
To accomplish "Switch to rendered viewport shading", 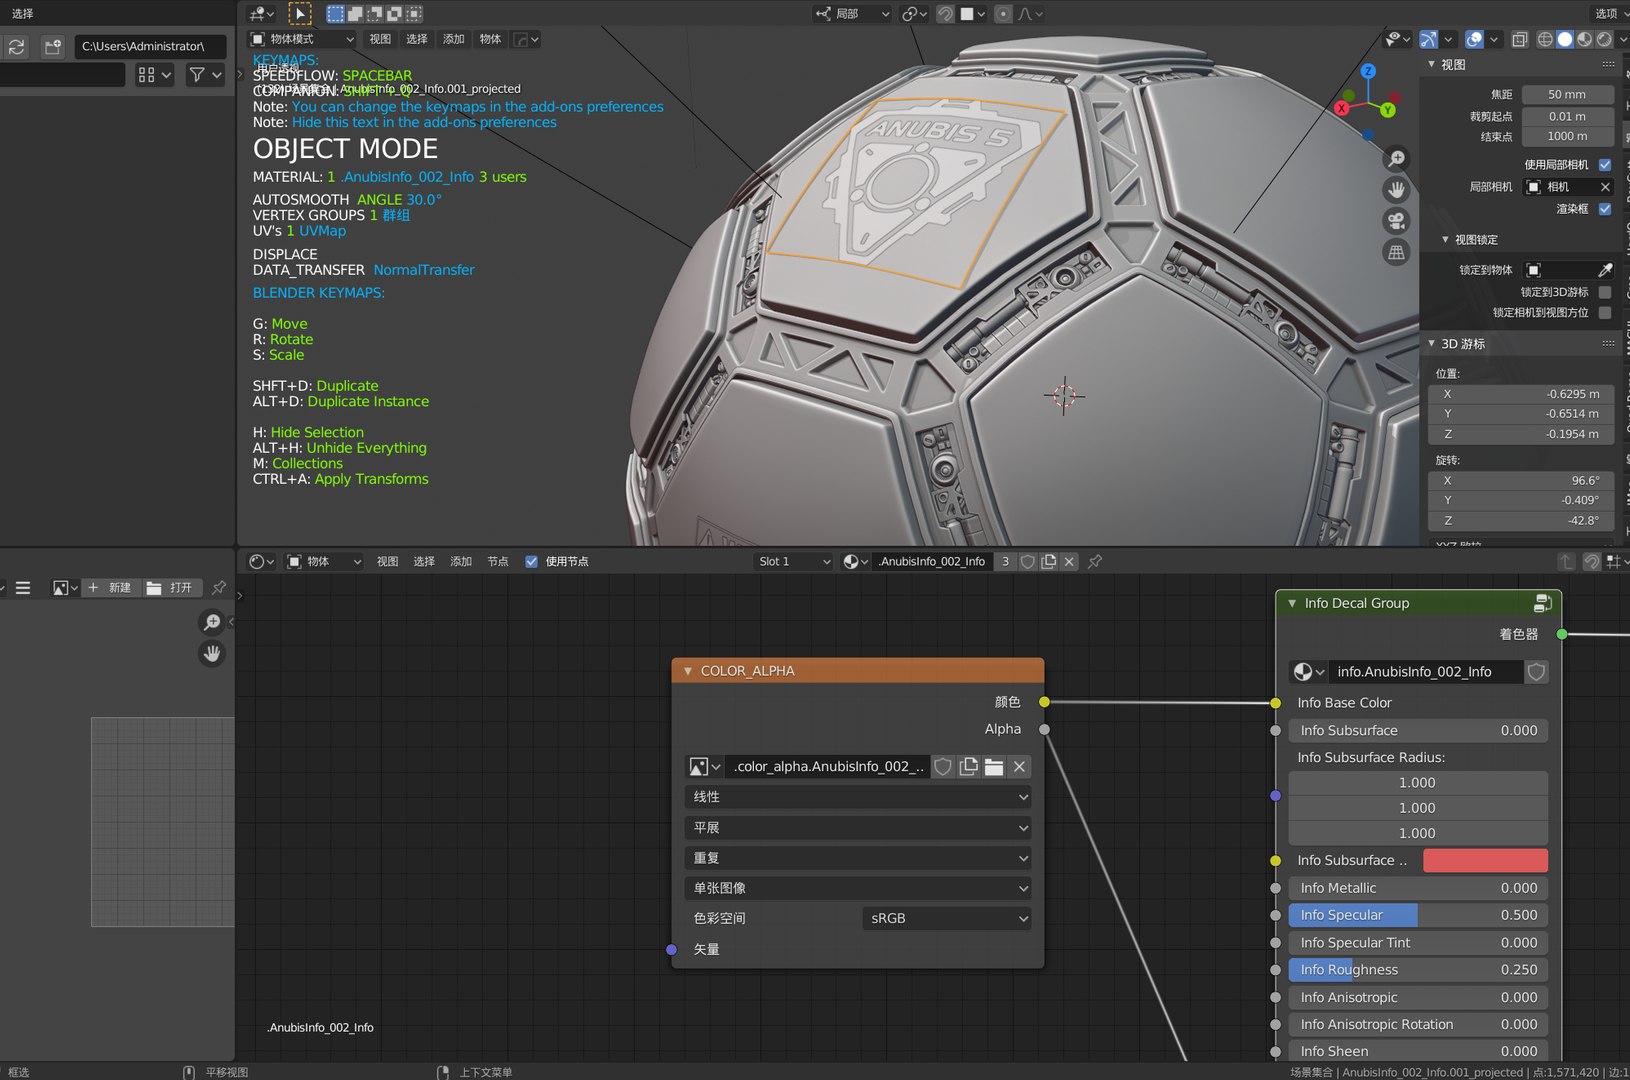I will tap(1604, 39).
